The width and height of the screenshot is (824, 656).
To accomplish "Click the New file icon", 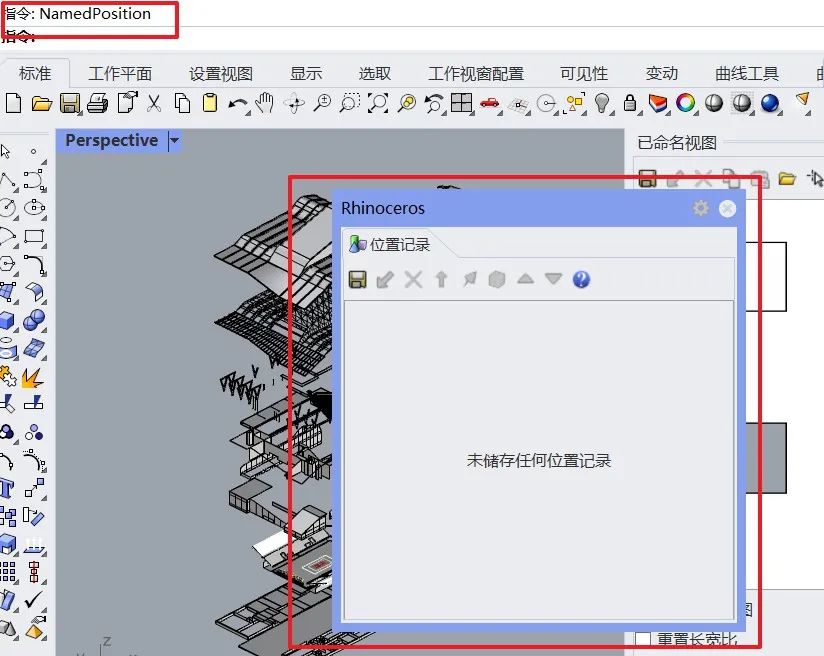I will point(13,103).
